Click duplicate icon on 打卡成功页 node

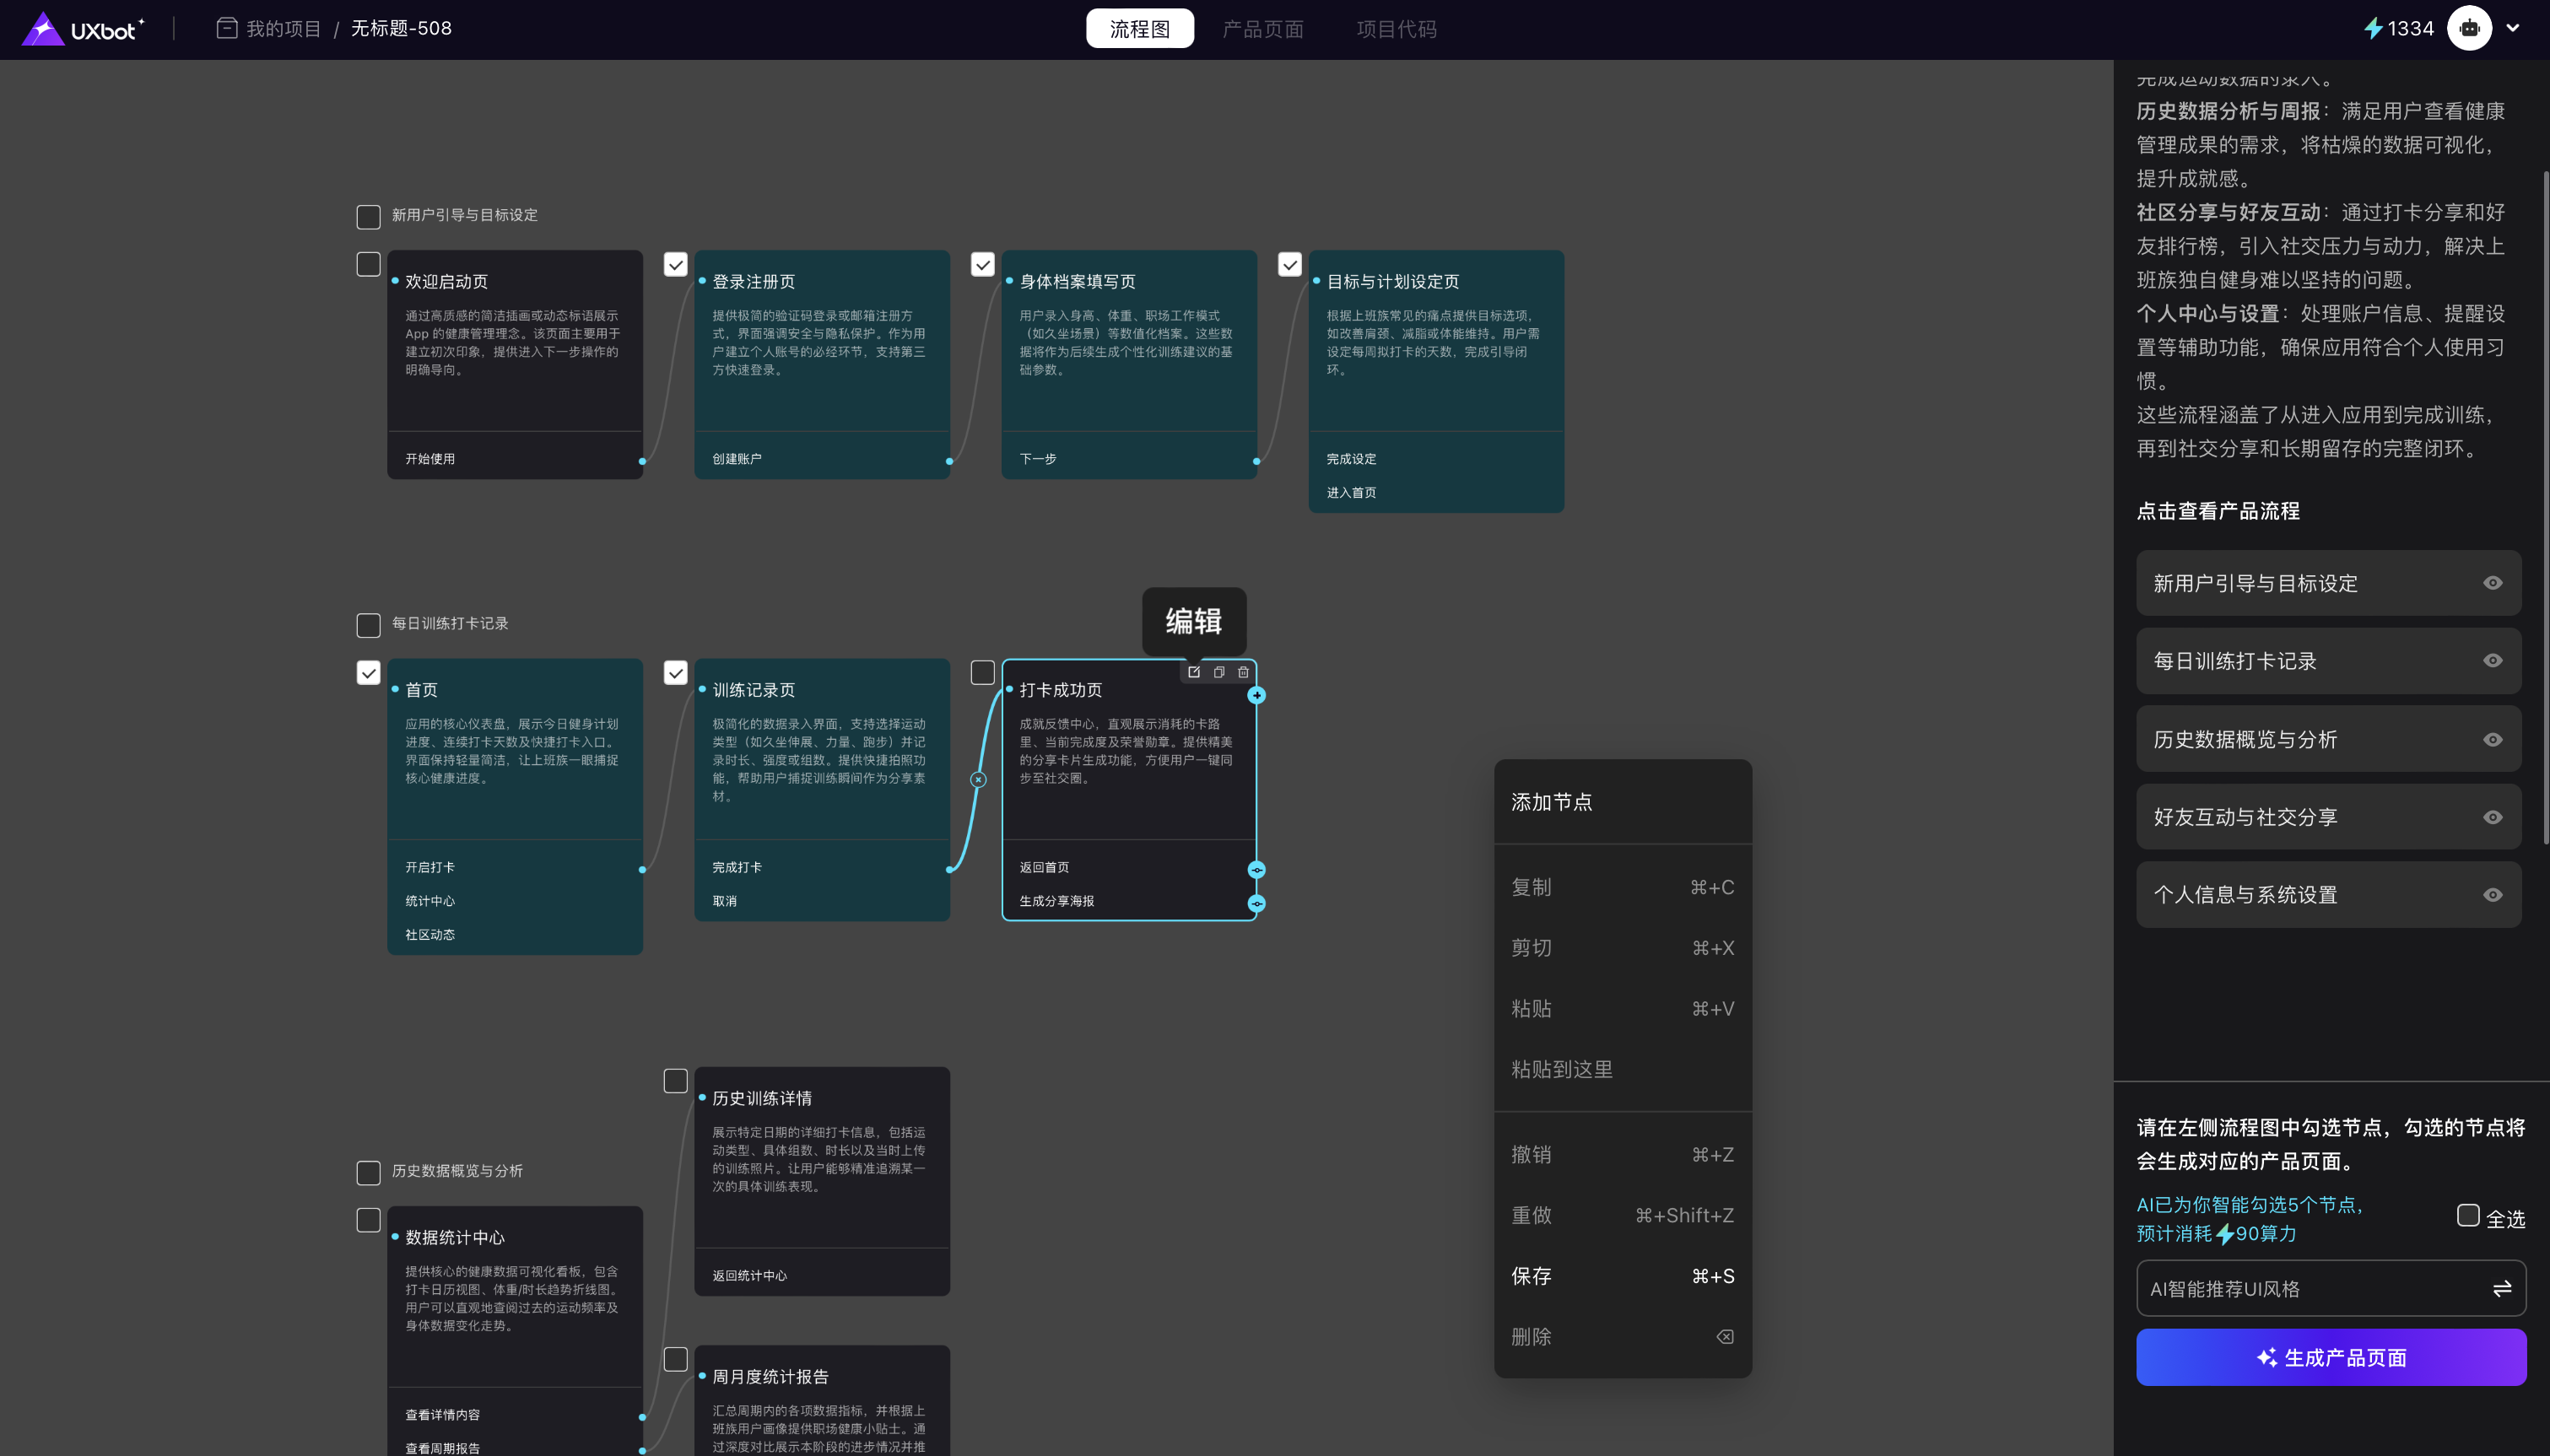point(1219,672)
